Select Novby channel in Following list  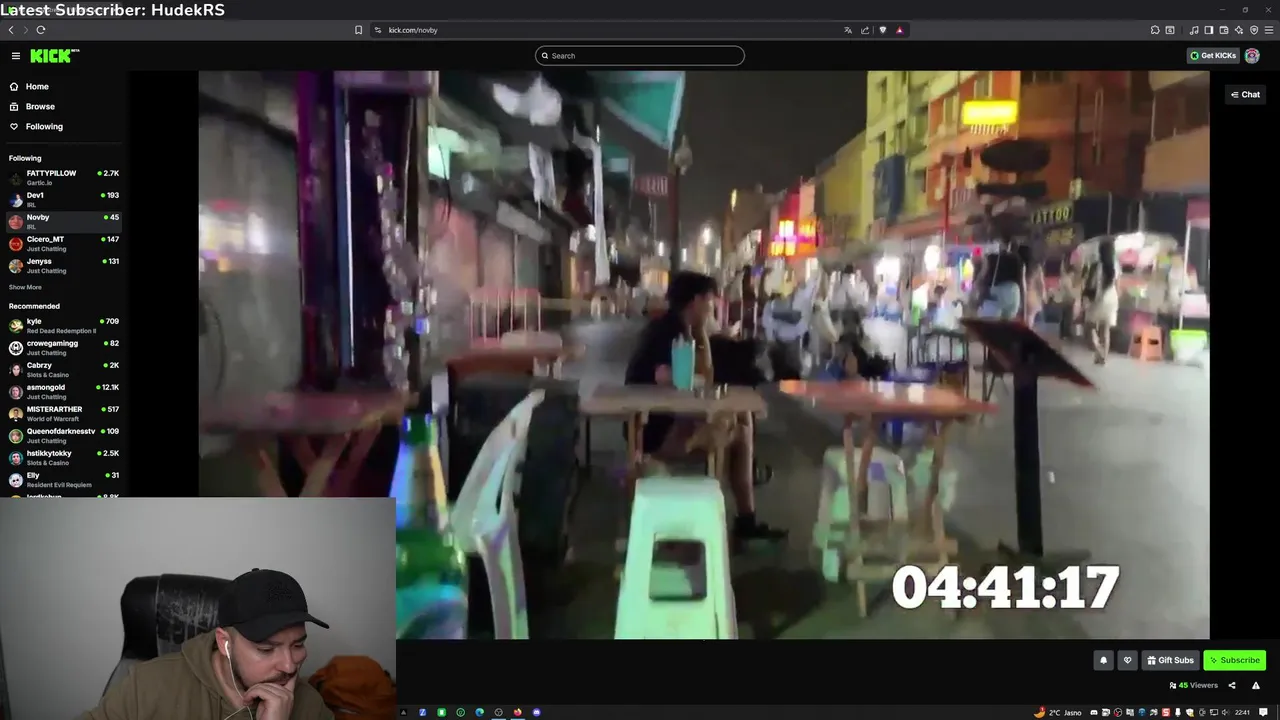pos(64,221)
